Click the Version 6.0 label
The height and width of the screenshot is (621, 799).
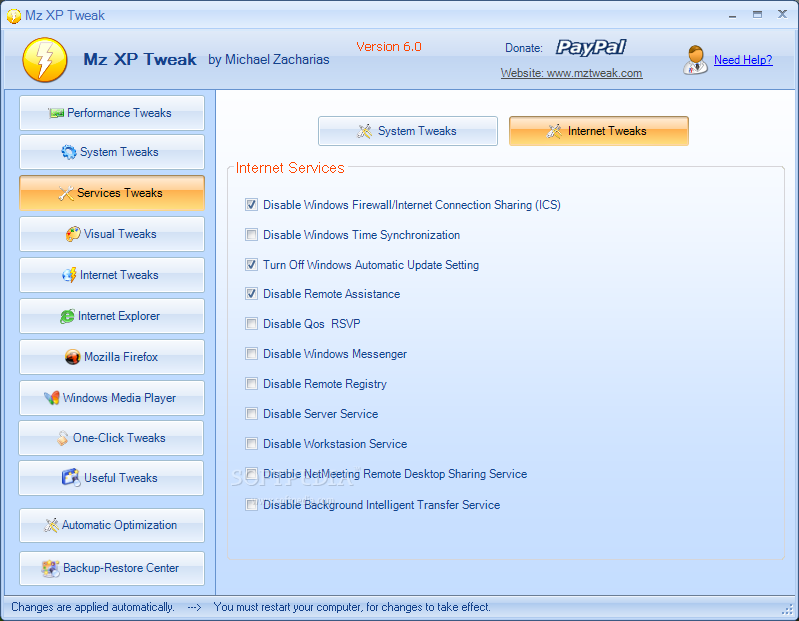(389, 47)
